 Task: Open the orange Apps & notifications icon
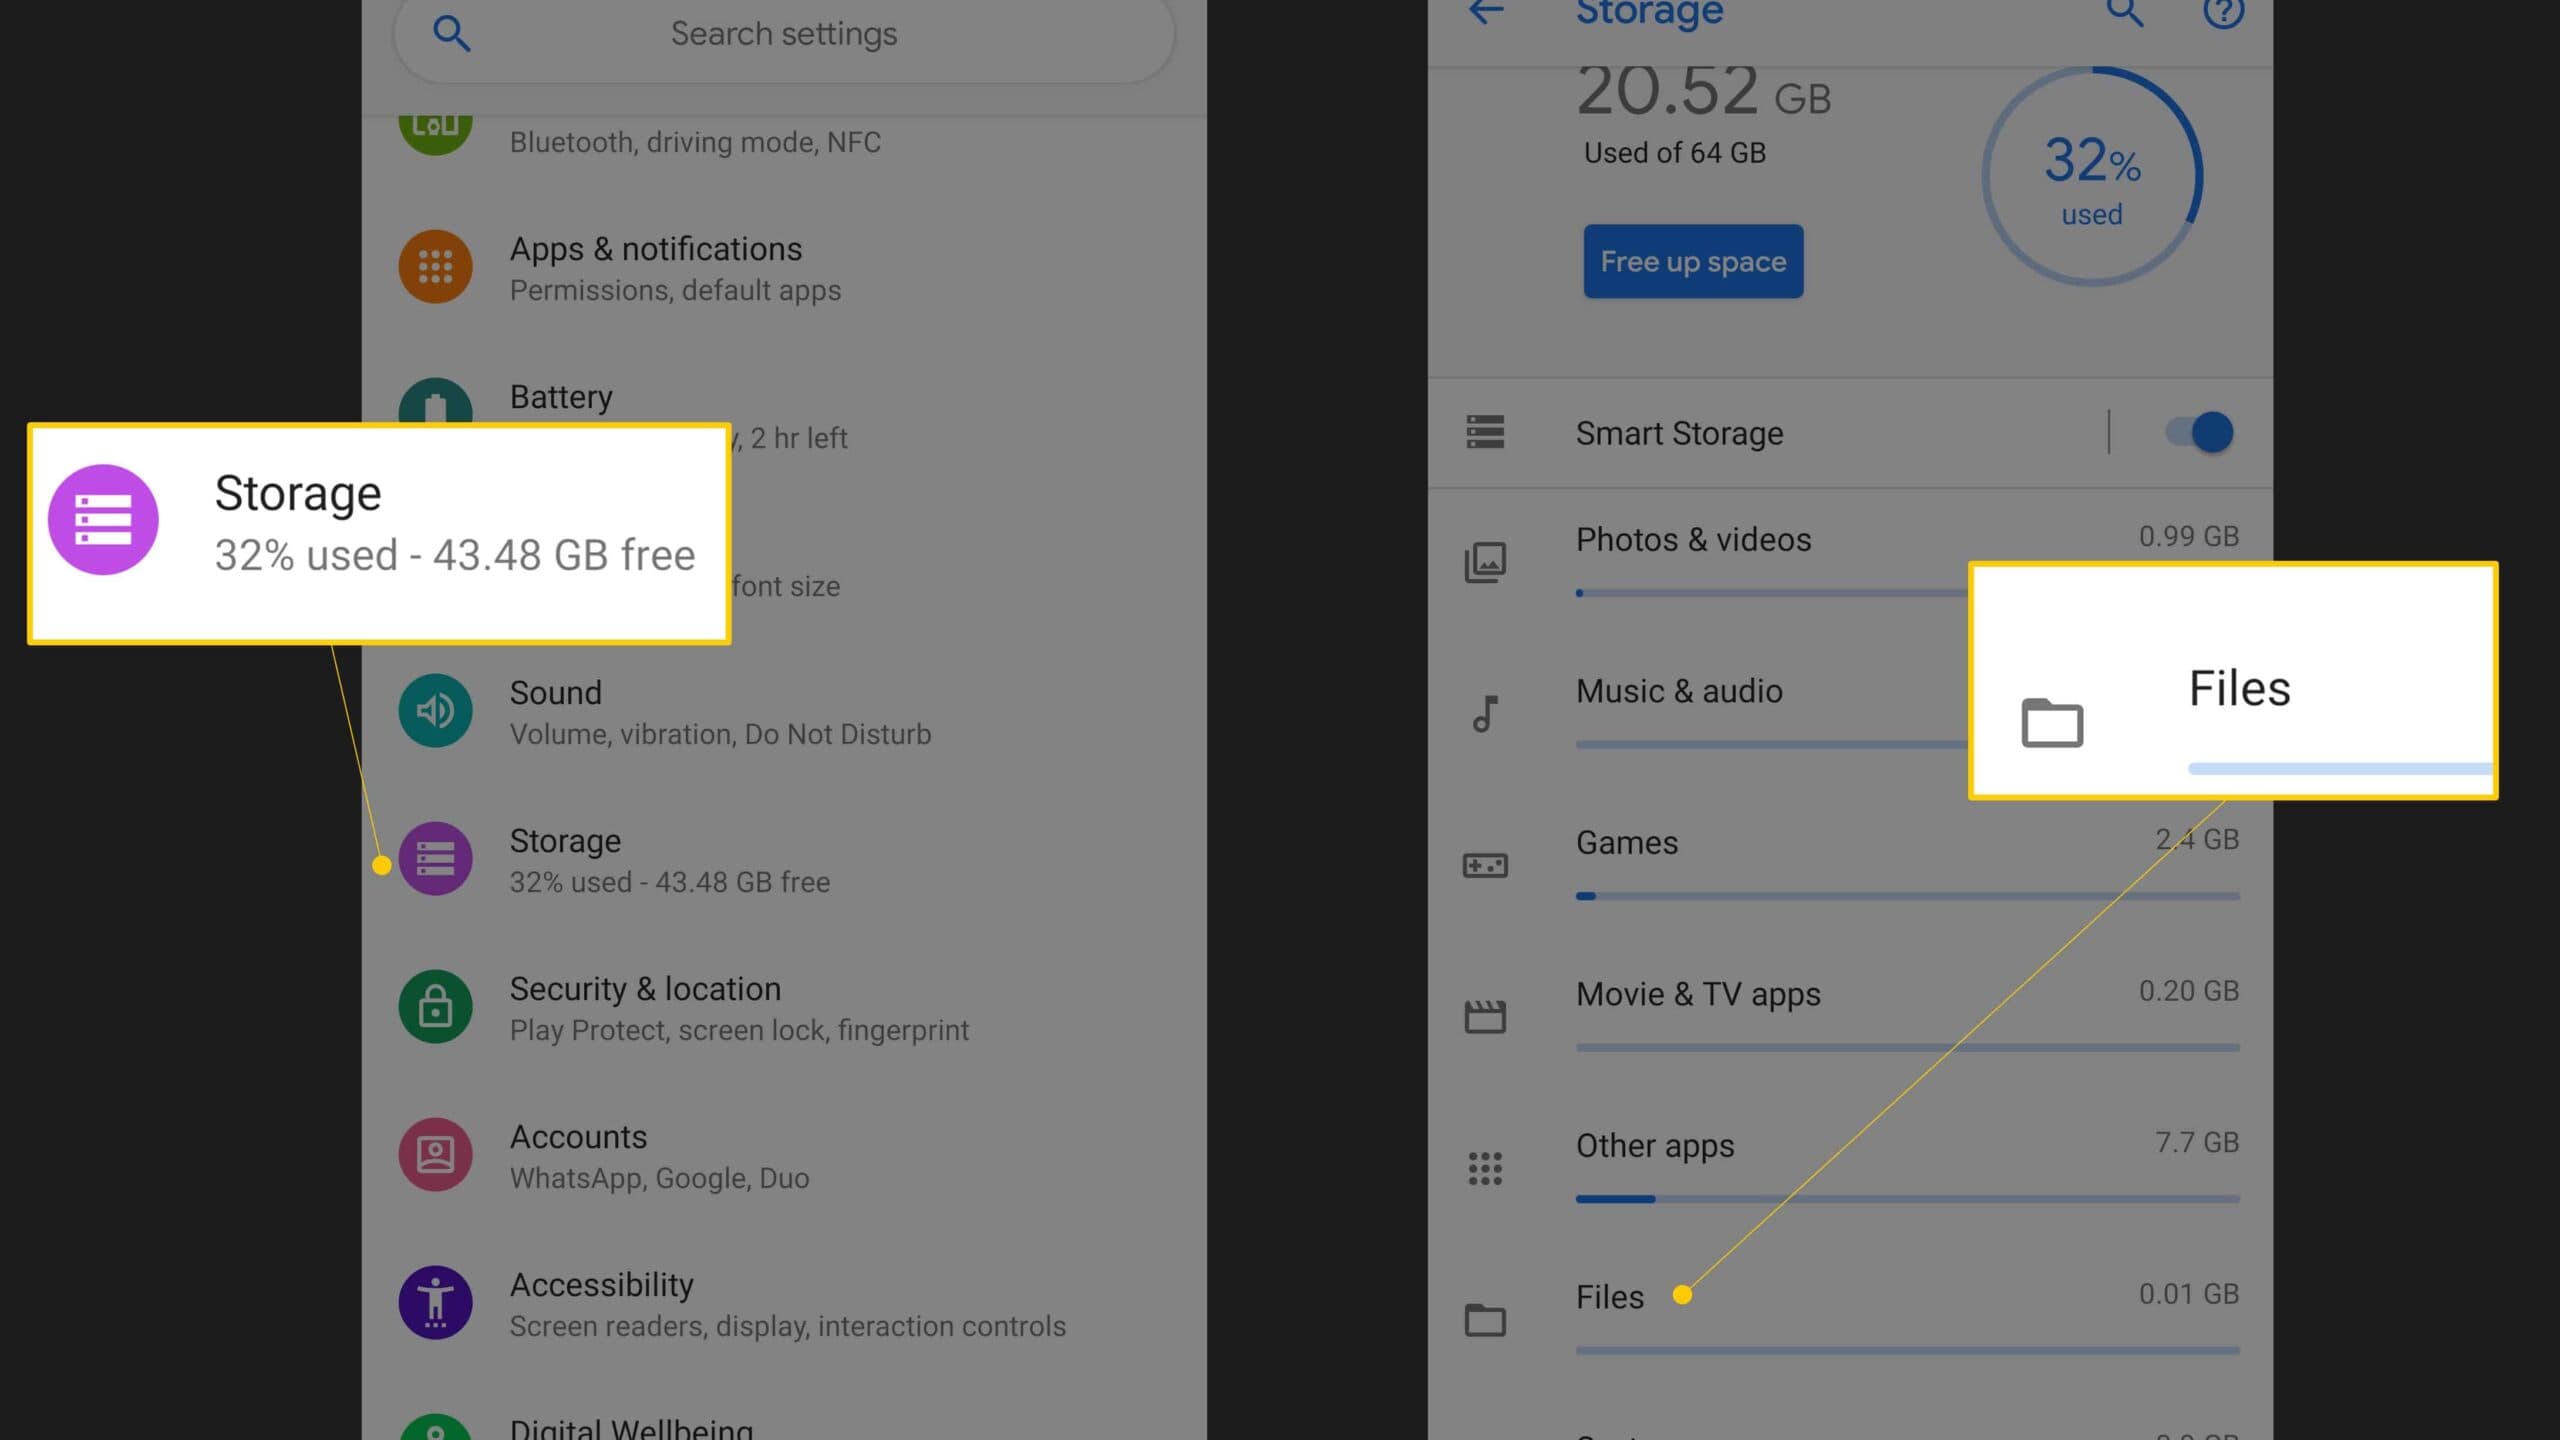435,267
